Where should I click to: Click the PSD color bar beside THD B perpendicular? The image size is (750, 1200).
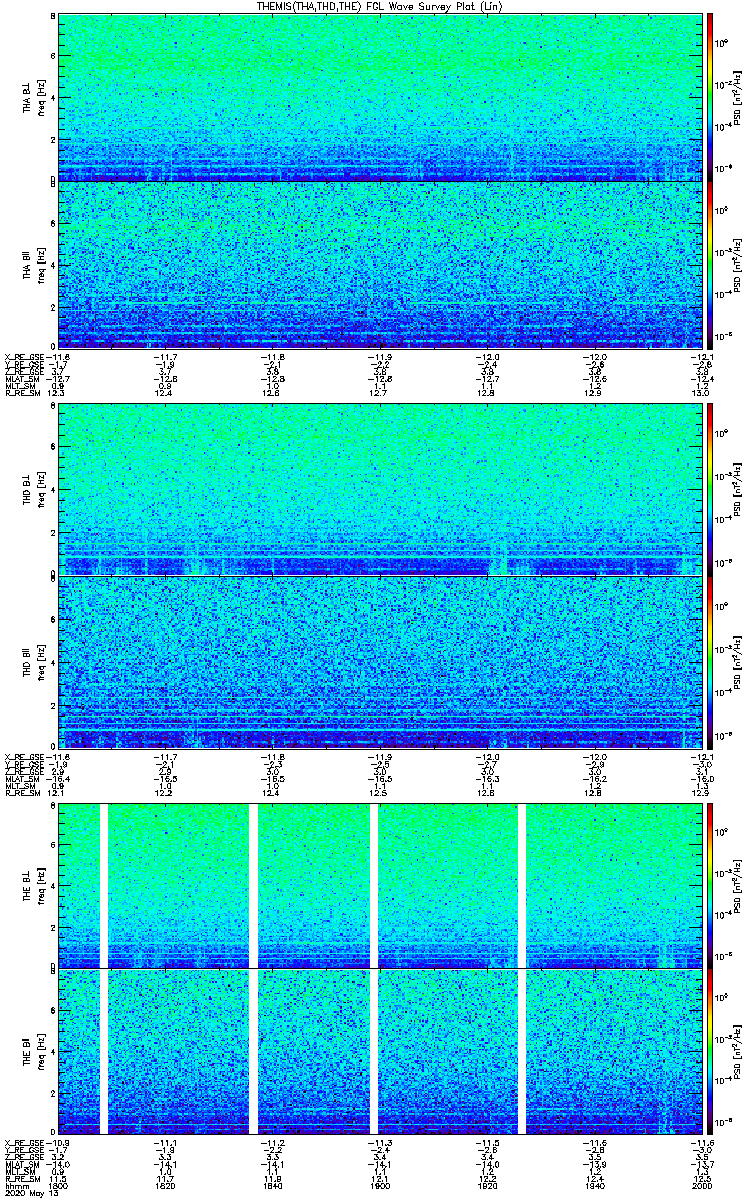tap(710, 491)
